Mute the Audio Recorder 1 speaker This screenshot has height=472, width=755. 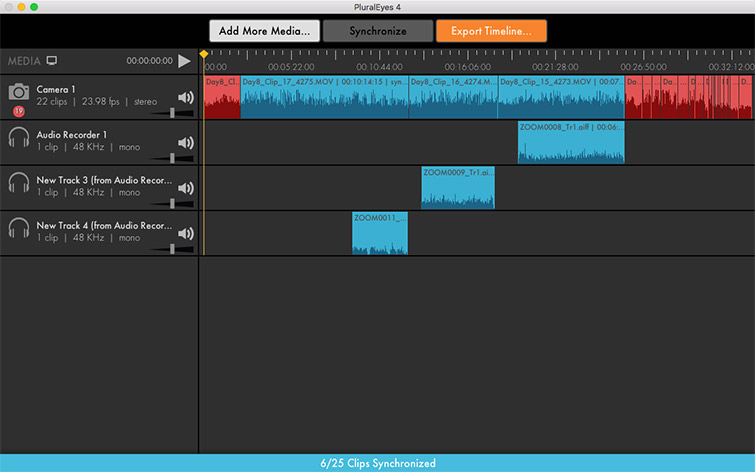click(x=186, y=143)
